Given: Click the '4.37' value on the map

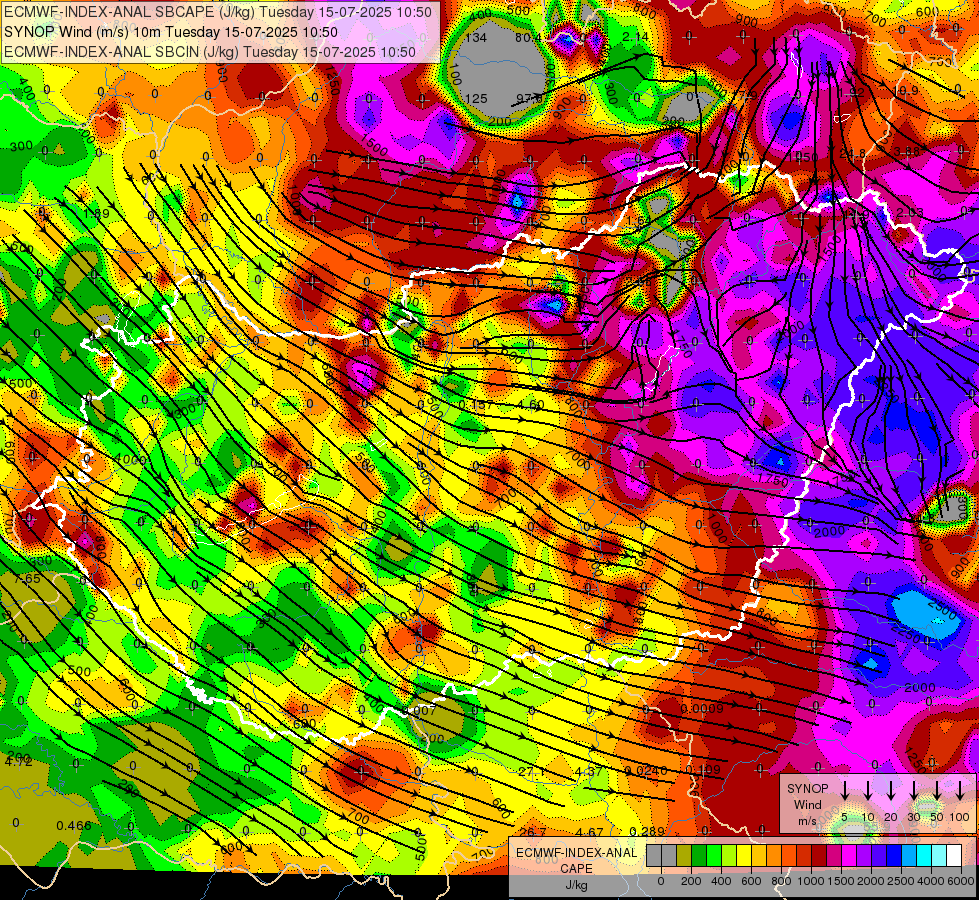Looking at the screenshot, I should [x=589, y=772].
